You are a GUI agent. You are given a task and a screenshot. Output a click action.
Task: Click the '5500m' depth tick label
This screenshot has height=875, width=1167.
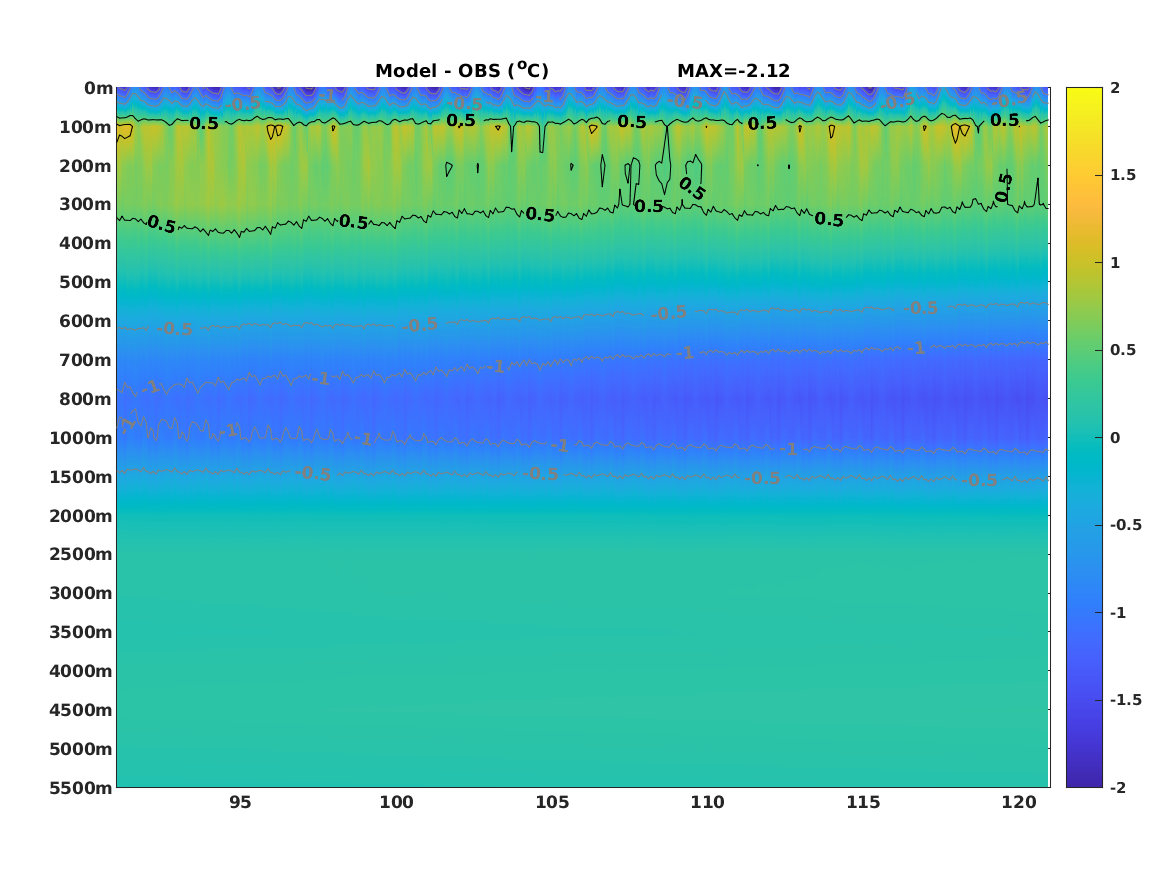pos(81,788)
